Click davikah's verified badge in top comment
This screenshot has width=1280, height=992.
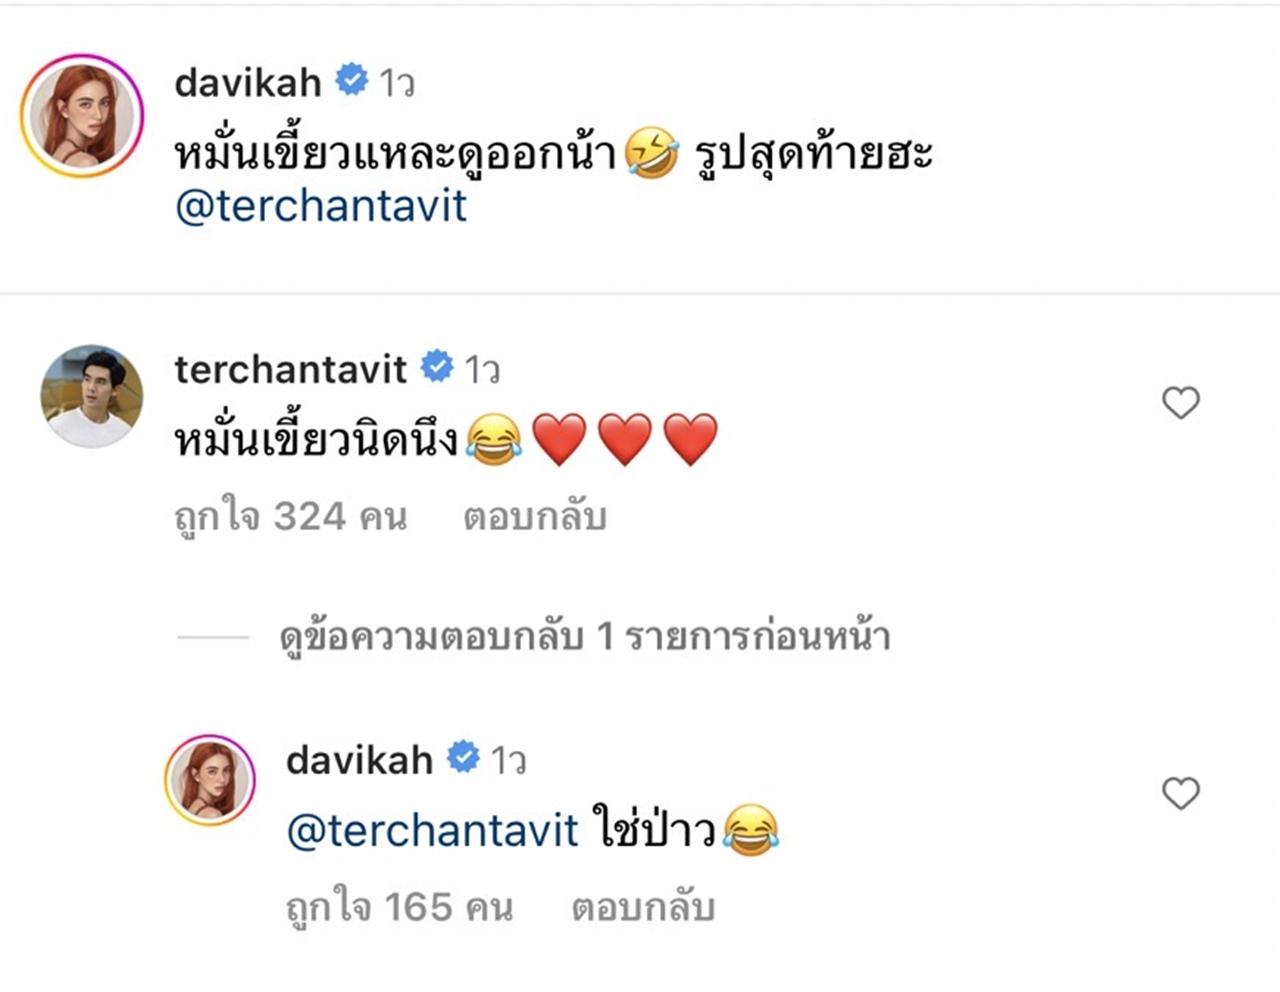351,80
